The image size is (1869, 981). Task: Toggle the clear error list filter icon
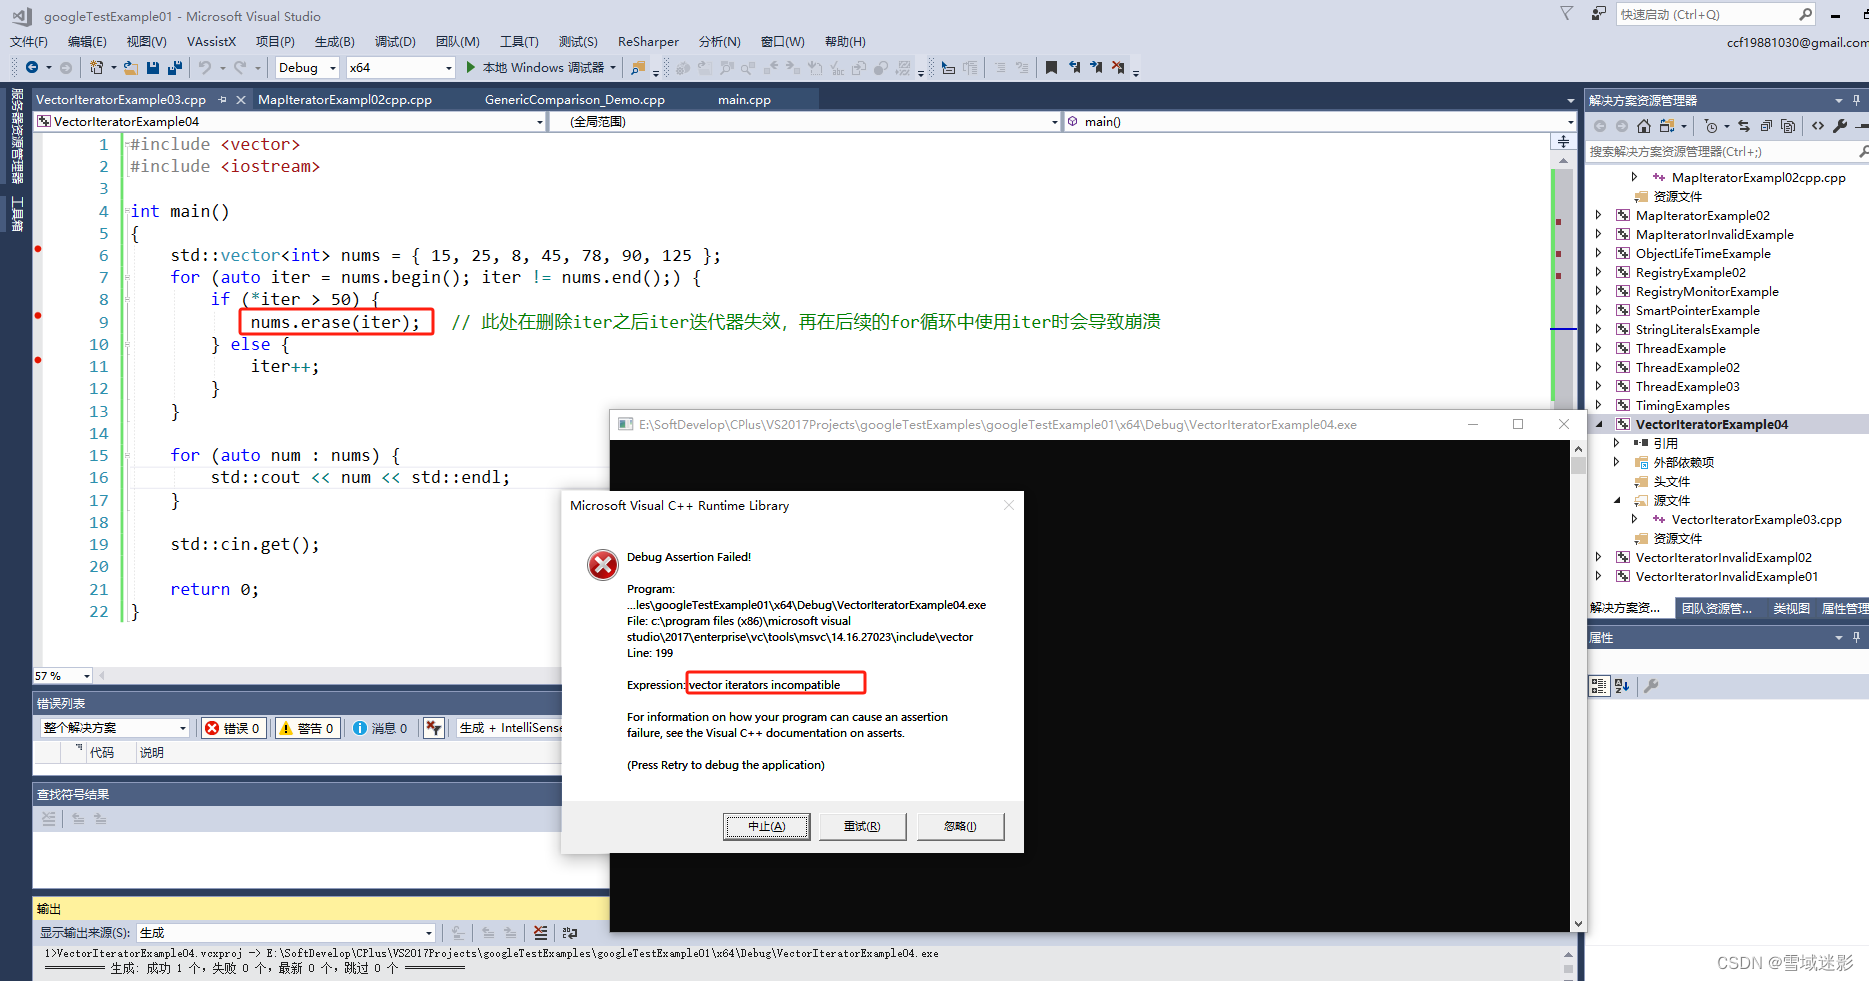pyautogui.click(x=433, y=728)
